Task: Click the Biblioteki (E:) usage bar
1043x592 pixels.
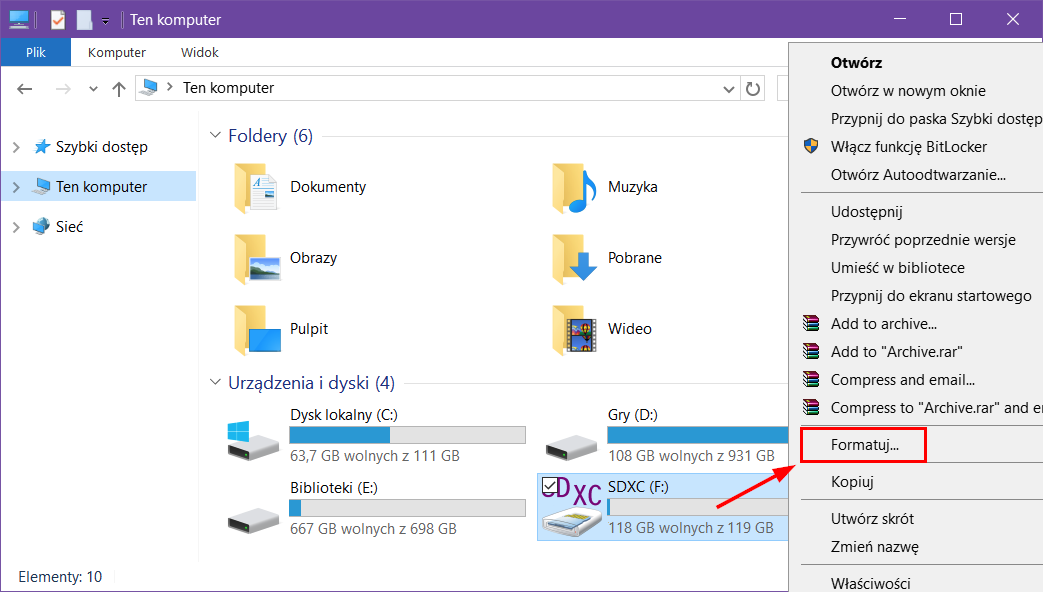Action: coord(407,508)
